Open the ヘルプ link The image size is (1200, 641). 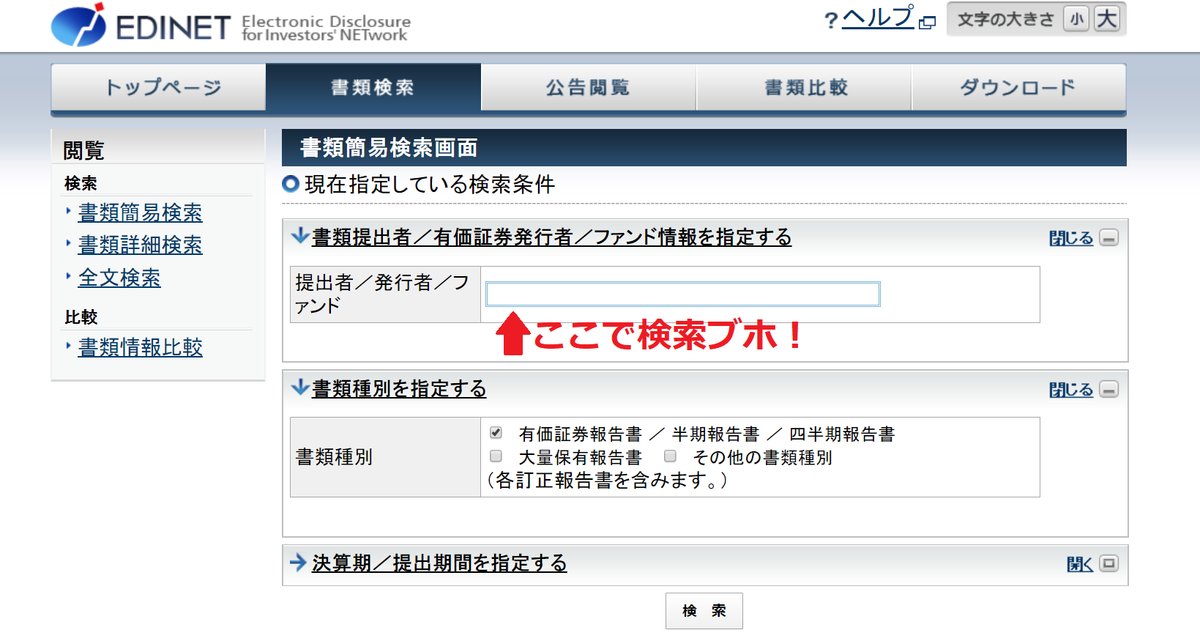tap(877, 18)
